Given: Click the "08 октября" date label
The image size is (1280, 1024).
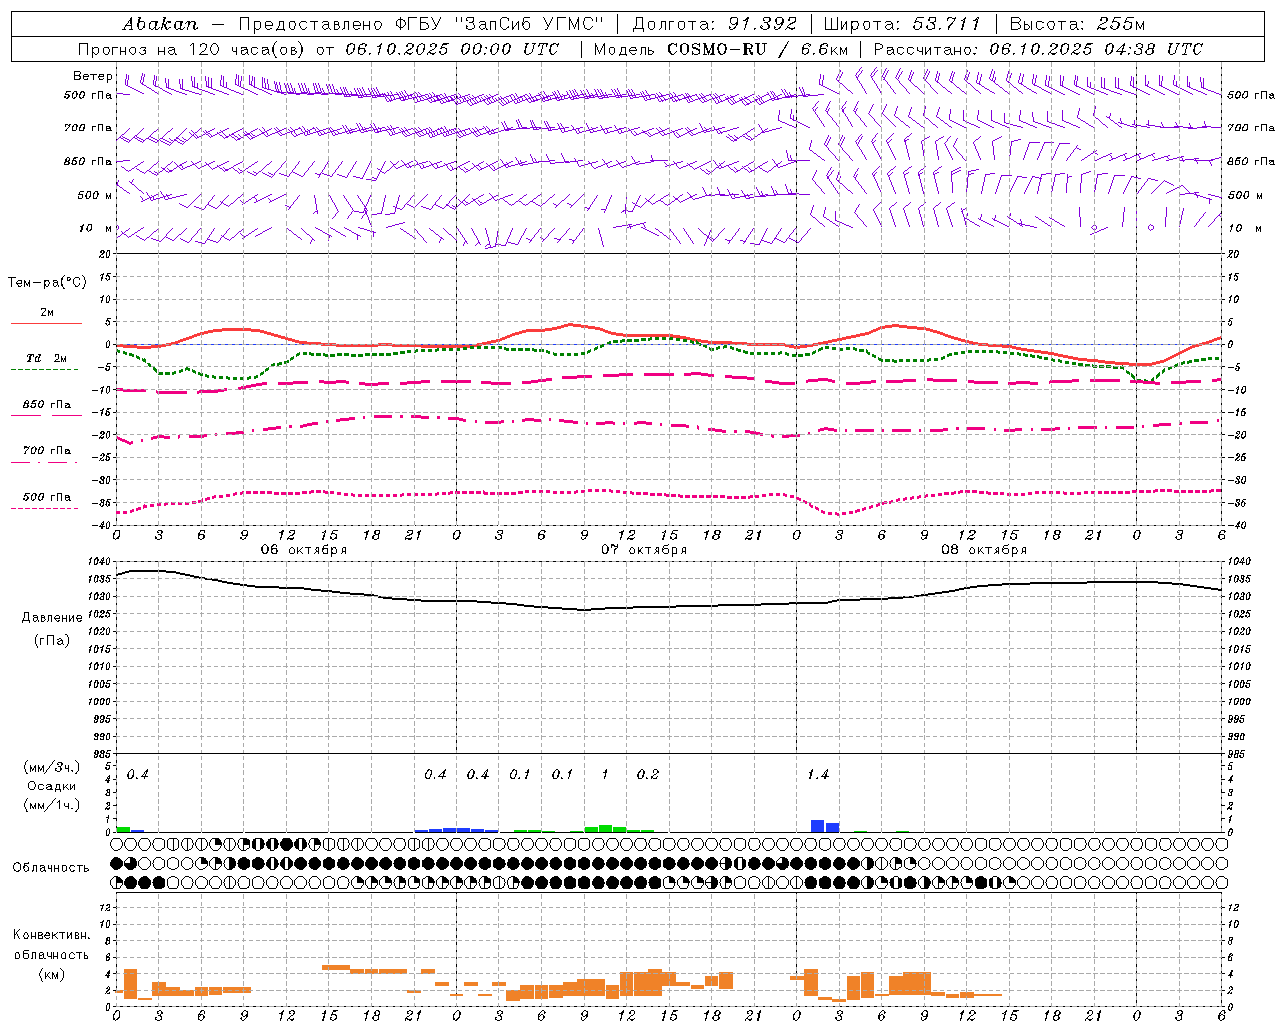Looking at the screenshot, I should click(x=984, y=550).
